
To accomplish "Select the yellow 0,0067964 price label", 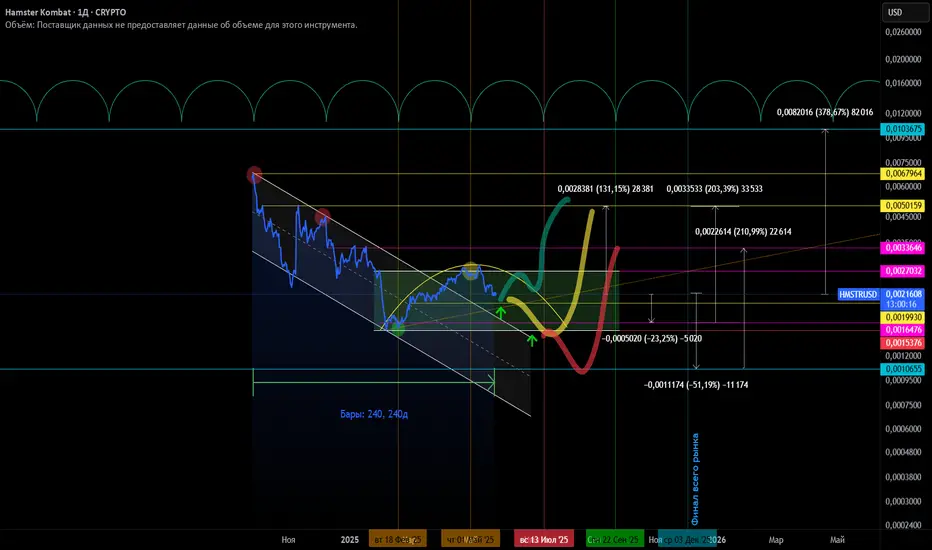I will pyautogui.click(x=902, y=174).
